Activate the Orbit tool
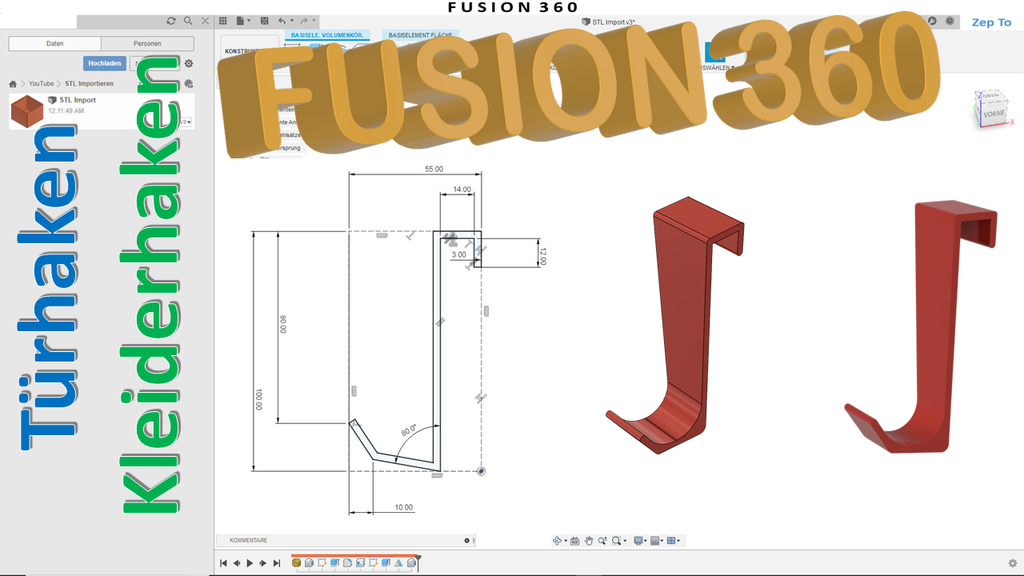Image resolution: width=1024 pixels, height=576 pixels. click(557, 541)
